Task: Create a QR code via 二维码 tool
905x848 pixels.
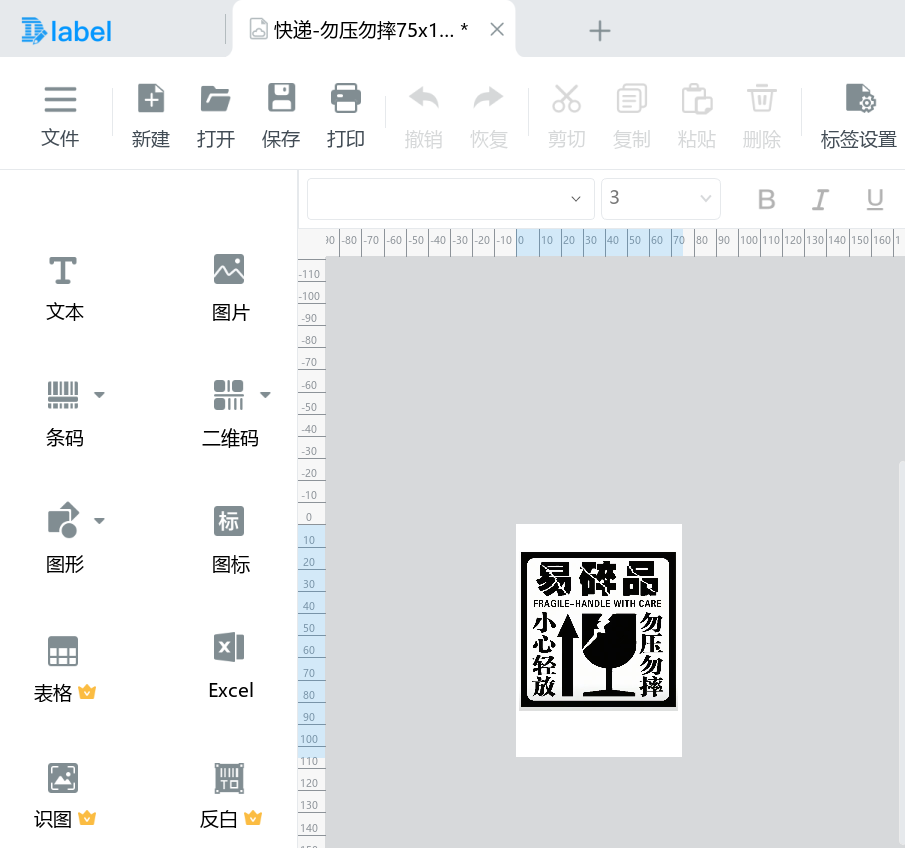Action: (229, 413)
